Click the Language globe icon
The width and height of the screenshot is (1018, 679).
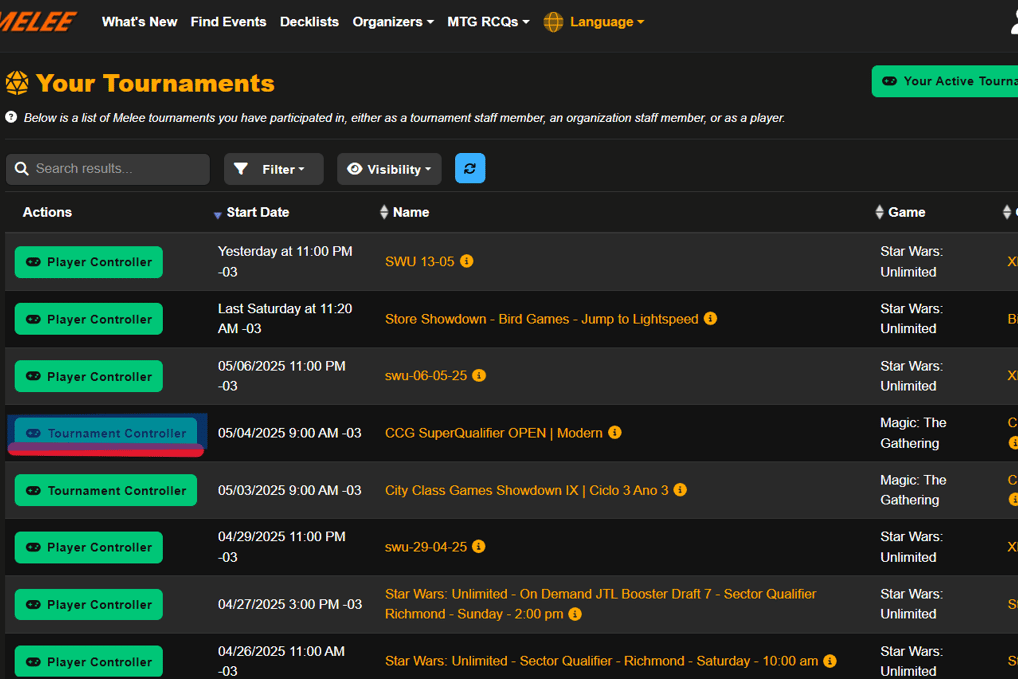click(553, 22)
